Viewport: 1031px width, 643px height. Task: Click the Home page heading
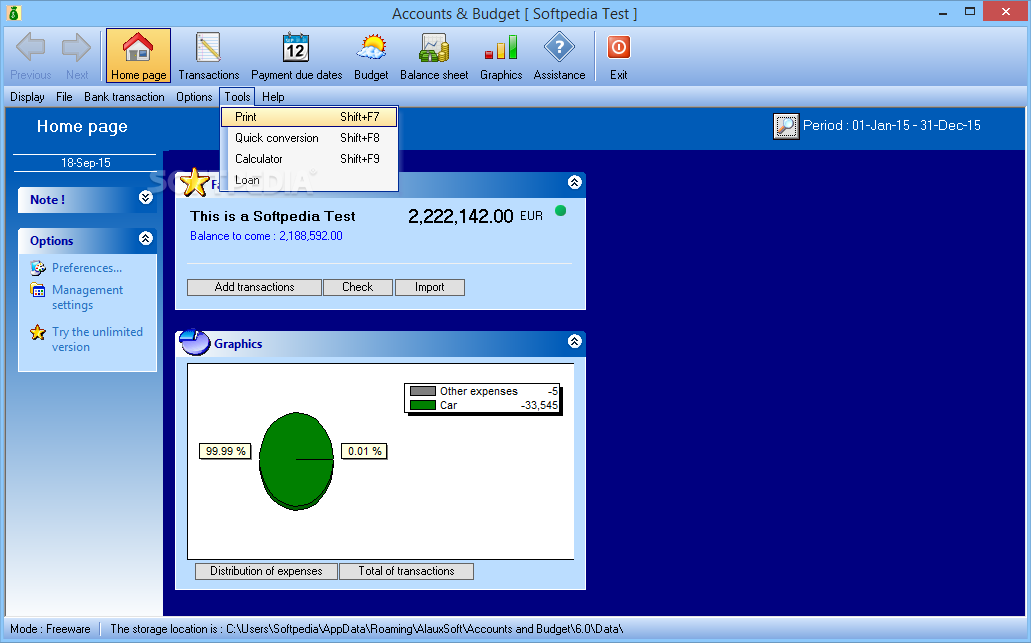pos(82,126)
